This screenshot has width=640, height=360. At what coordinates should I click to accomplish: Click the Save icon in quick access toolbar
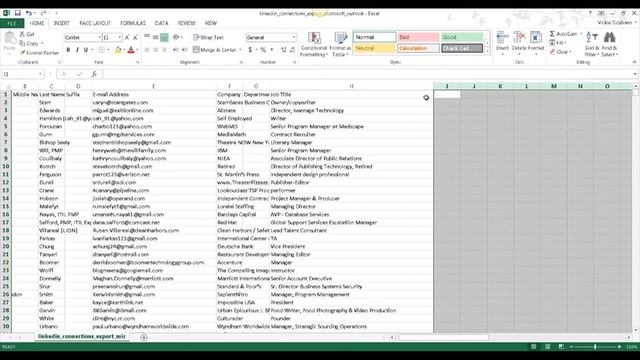(x=18, y=13)
